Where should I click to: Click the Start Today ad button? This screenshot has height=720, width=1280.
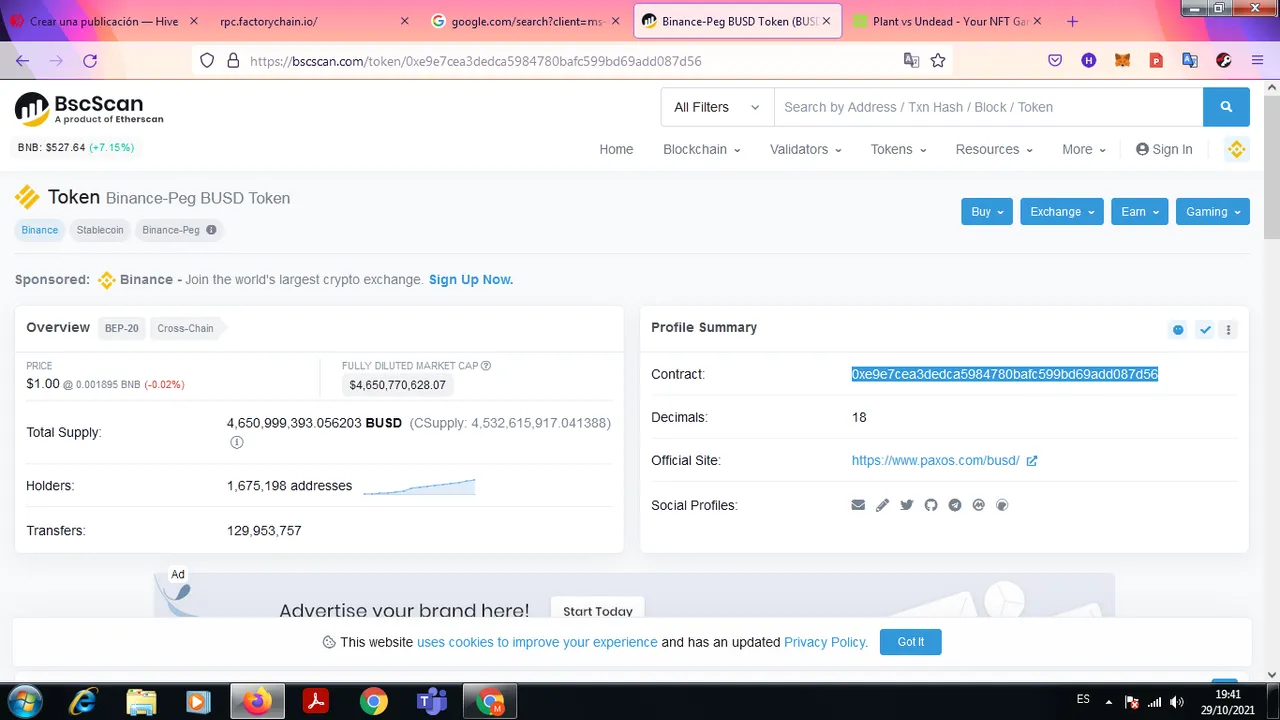point(598,611)
